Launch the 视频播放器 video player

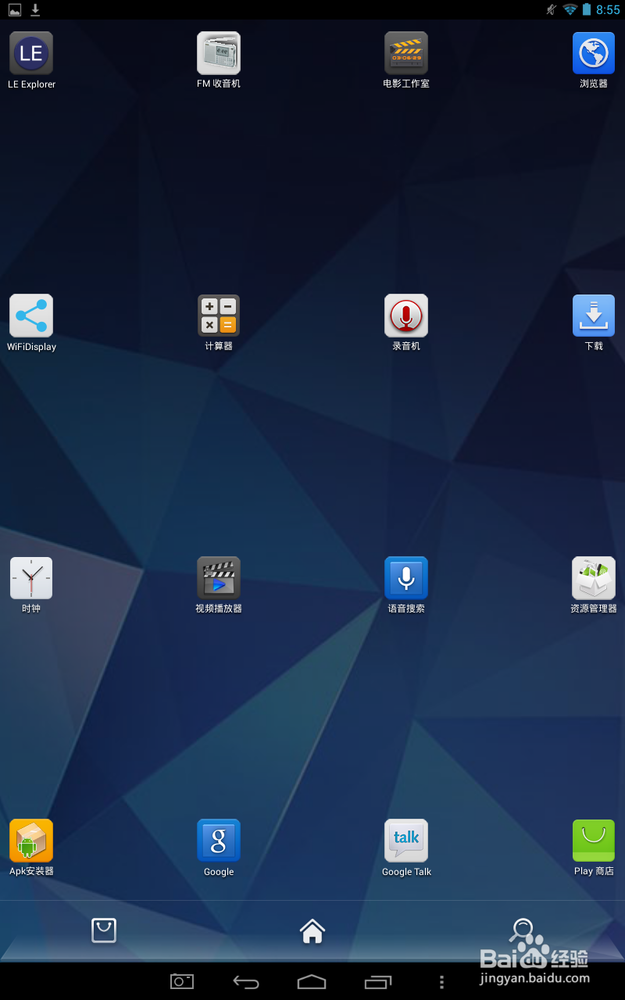pos(219,578)
